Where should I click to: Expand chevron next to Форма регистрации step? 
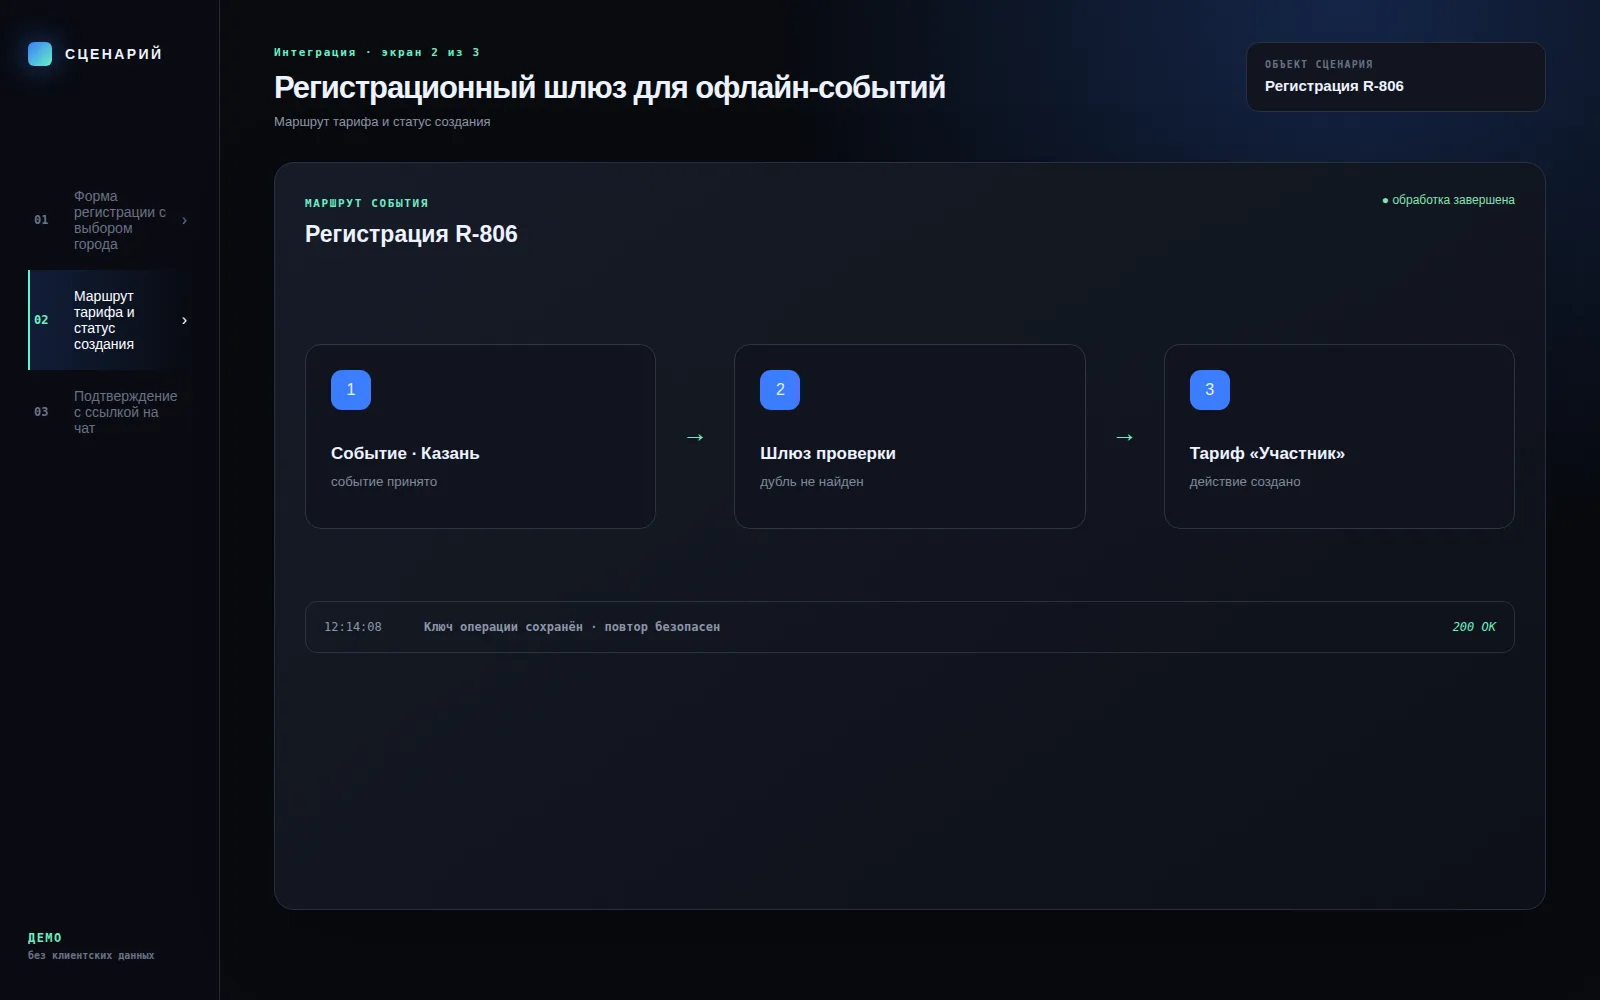(184, 220)
